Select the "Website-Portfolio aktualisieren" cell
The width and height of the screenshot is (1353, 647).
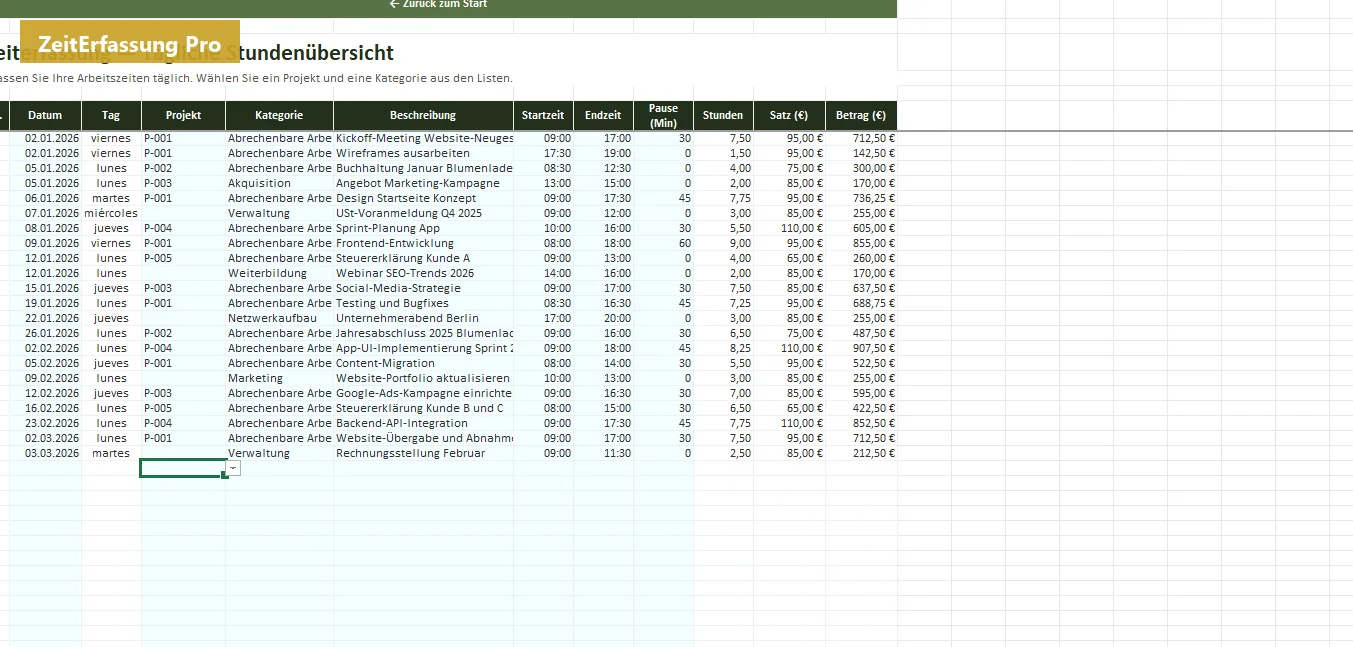tap(423, 378)
